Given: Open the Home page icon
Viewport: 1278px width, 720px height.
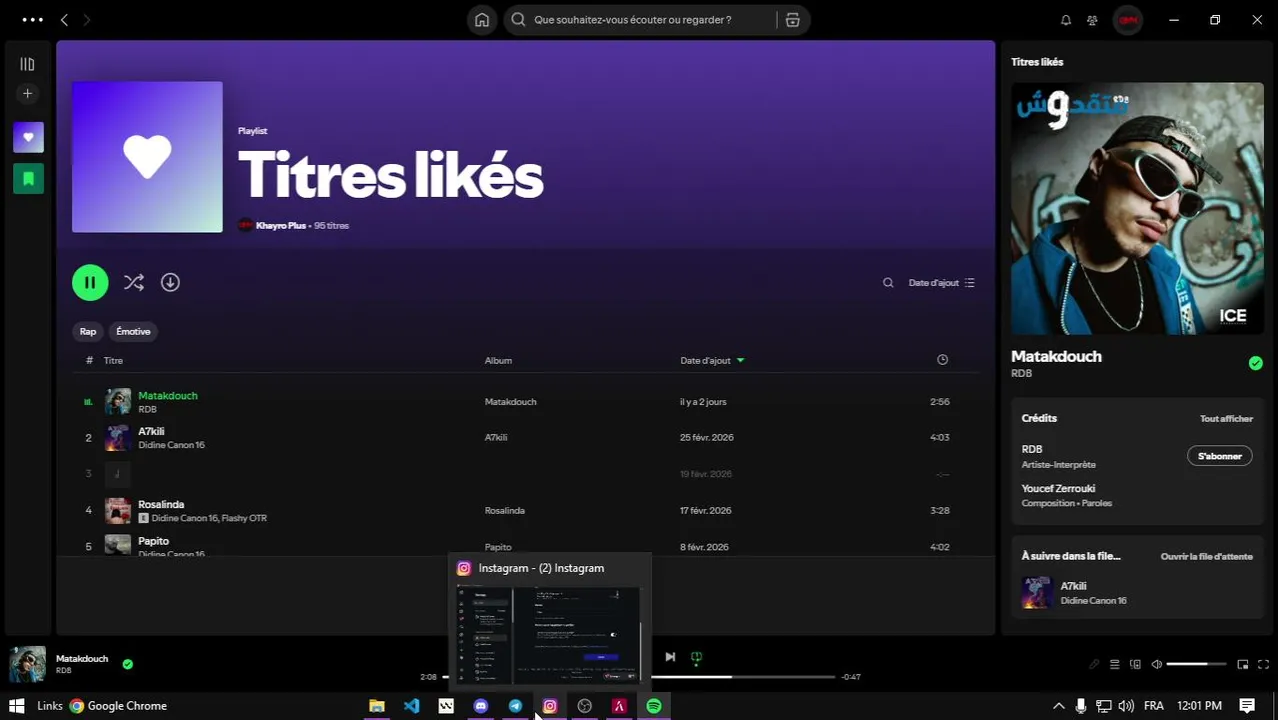Looking at the screenshot, I should click(x=482, y=20).
